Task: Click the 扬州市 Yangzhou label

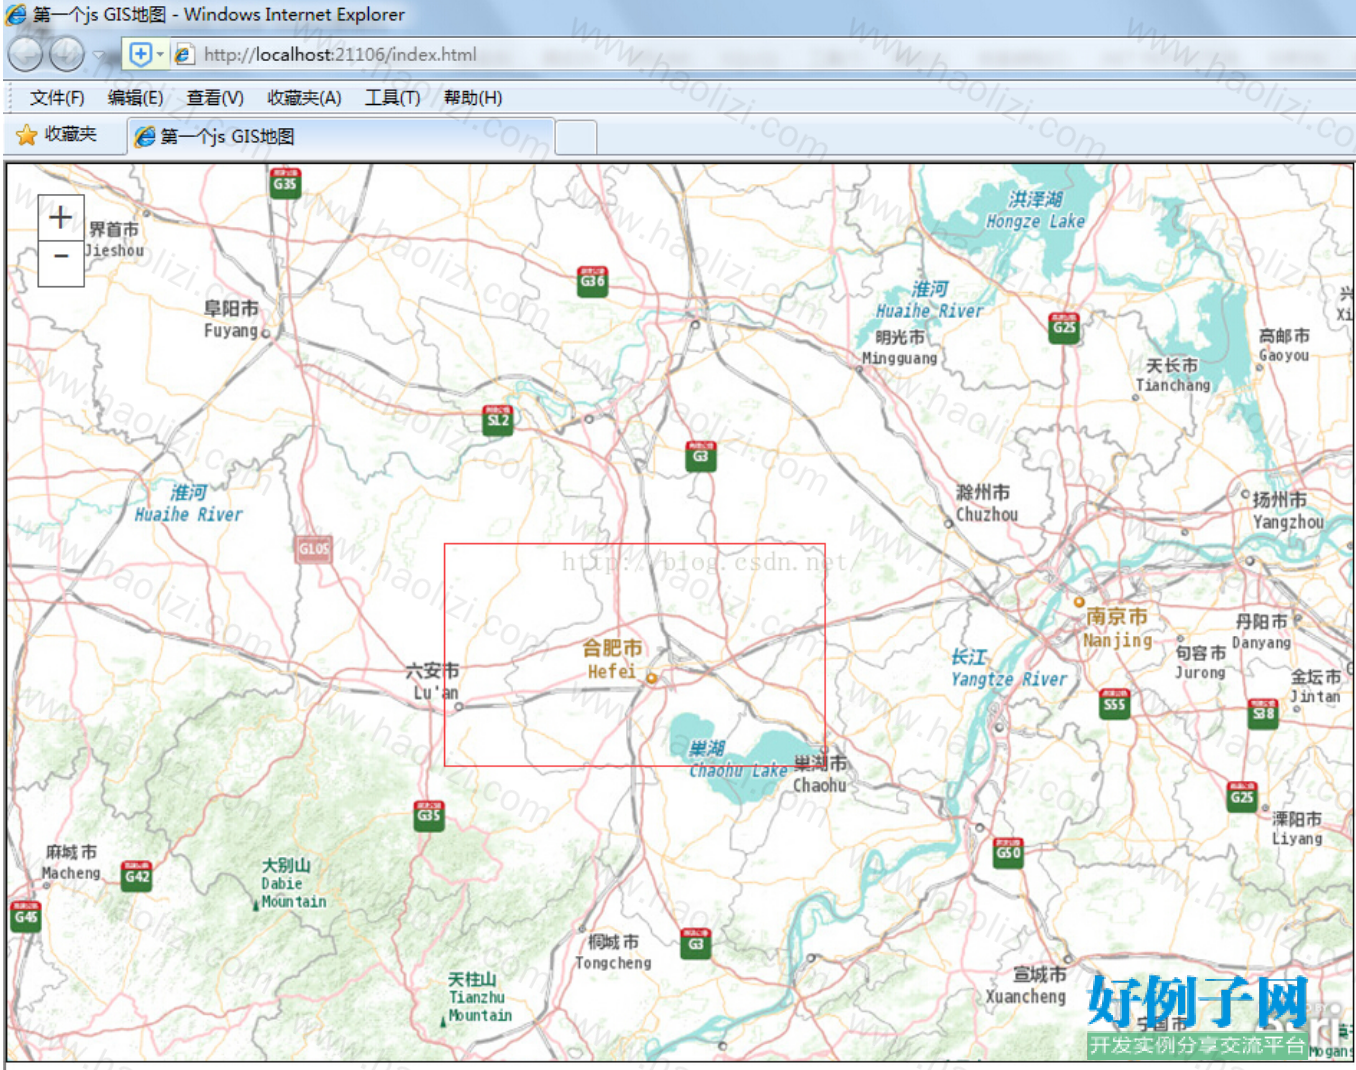Action: pyautogui.click(x=1288, y=510)
